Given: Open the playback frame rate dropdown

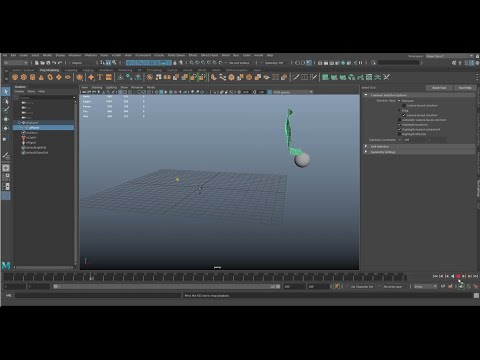Looking at the screenshot, I should [x=425, y=287].
